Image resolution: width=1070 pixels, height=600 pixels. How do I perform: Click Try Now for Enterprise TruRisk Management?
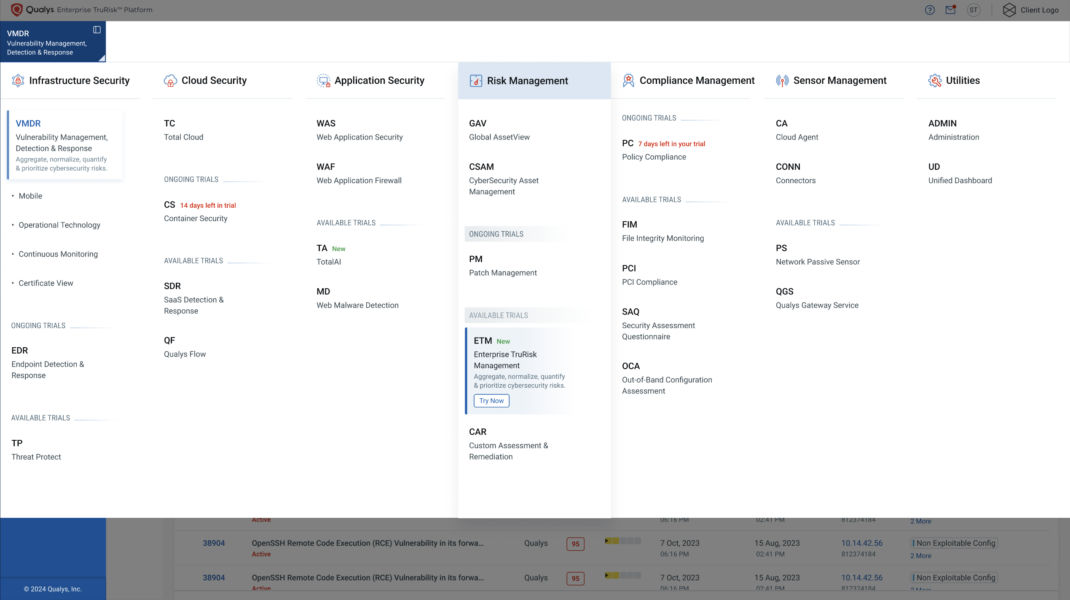click(x=491, y=399)
